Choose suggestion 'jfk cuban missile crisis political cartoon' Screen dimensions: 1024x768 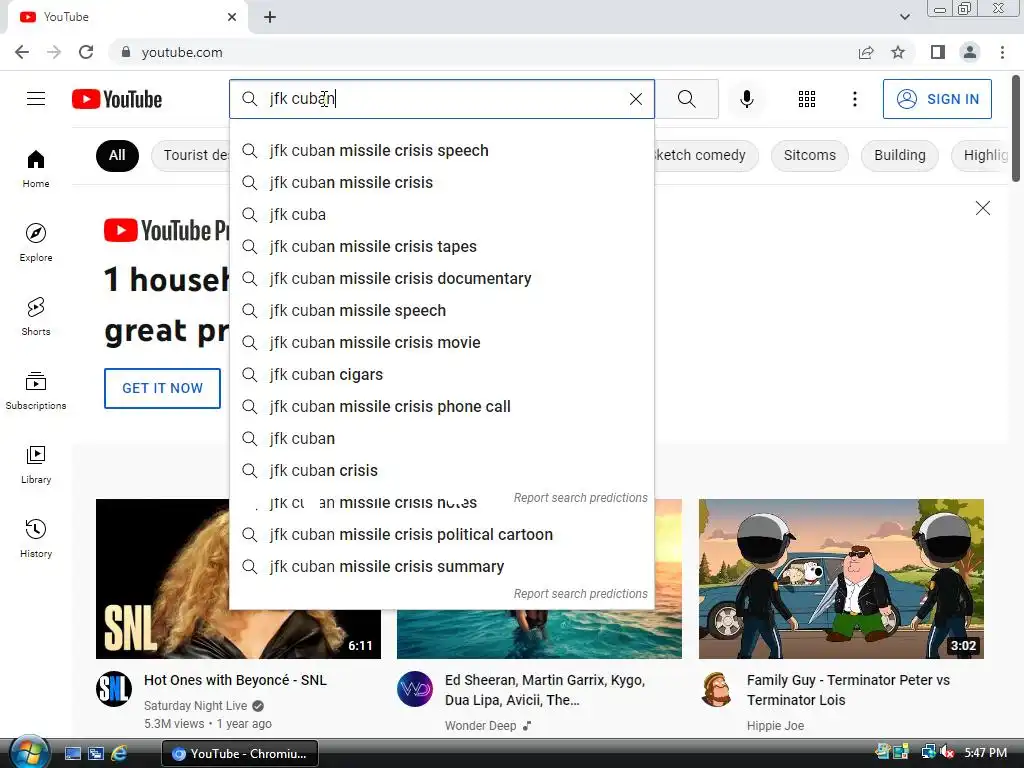coord(441,535)
